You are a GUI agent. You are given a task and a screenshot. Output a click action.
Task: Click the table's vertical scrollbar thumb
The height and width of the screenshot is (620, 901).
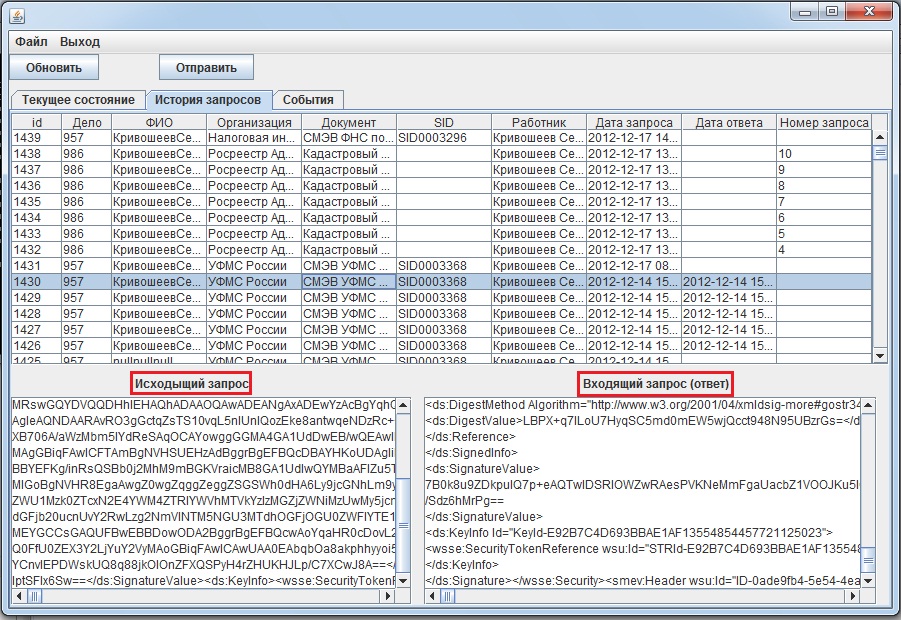[x=880, y=153]
